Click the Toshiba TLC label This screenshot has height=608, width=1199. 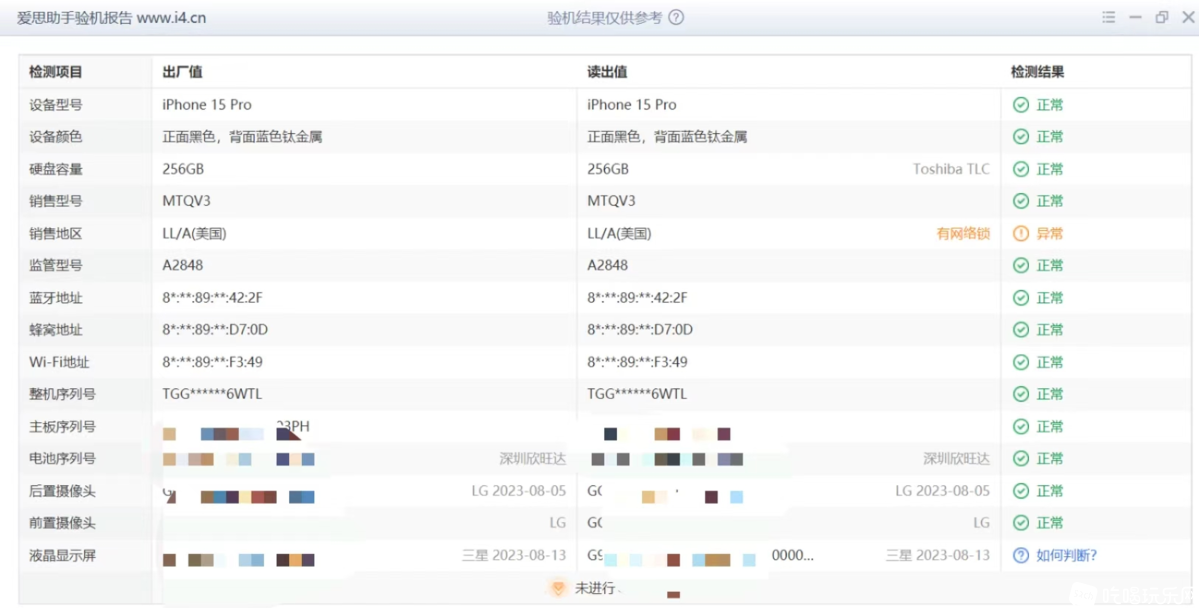point(951,169)
